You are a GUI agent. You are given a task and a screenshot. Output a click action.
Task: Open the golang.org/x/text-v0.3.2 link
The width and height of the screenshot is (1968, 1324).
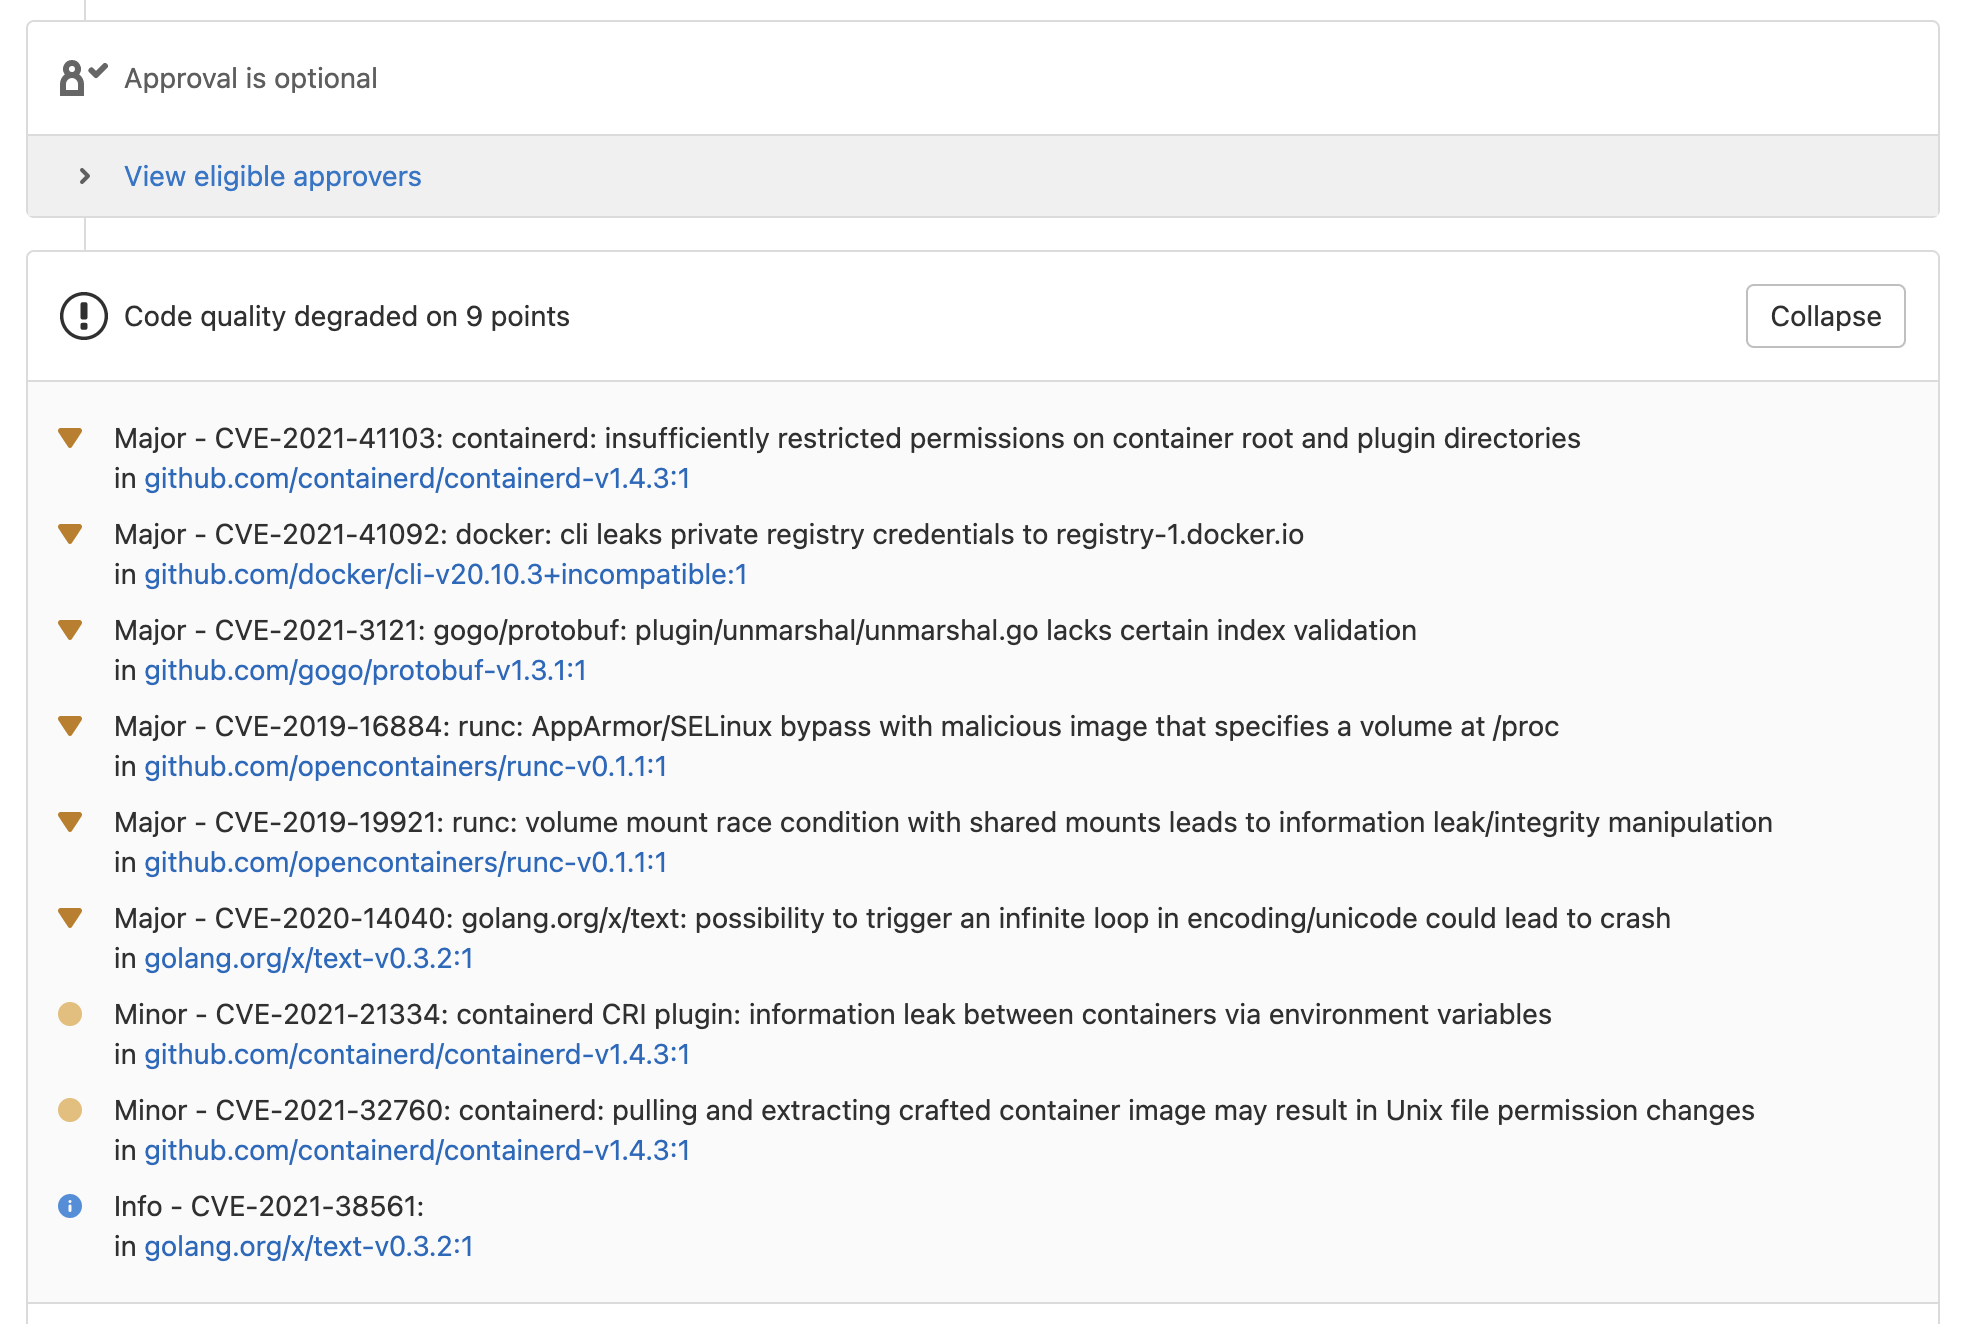309,958
